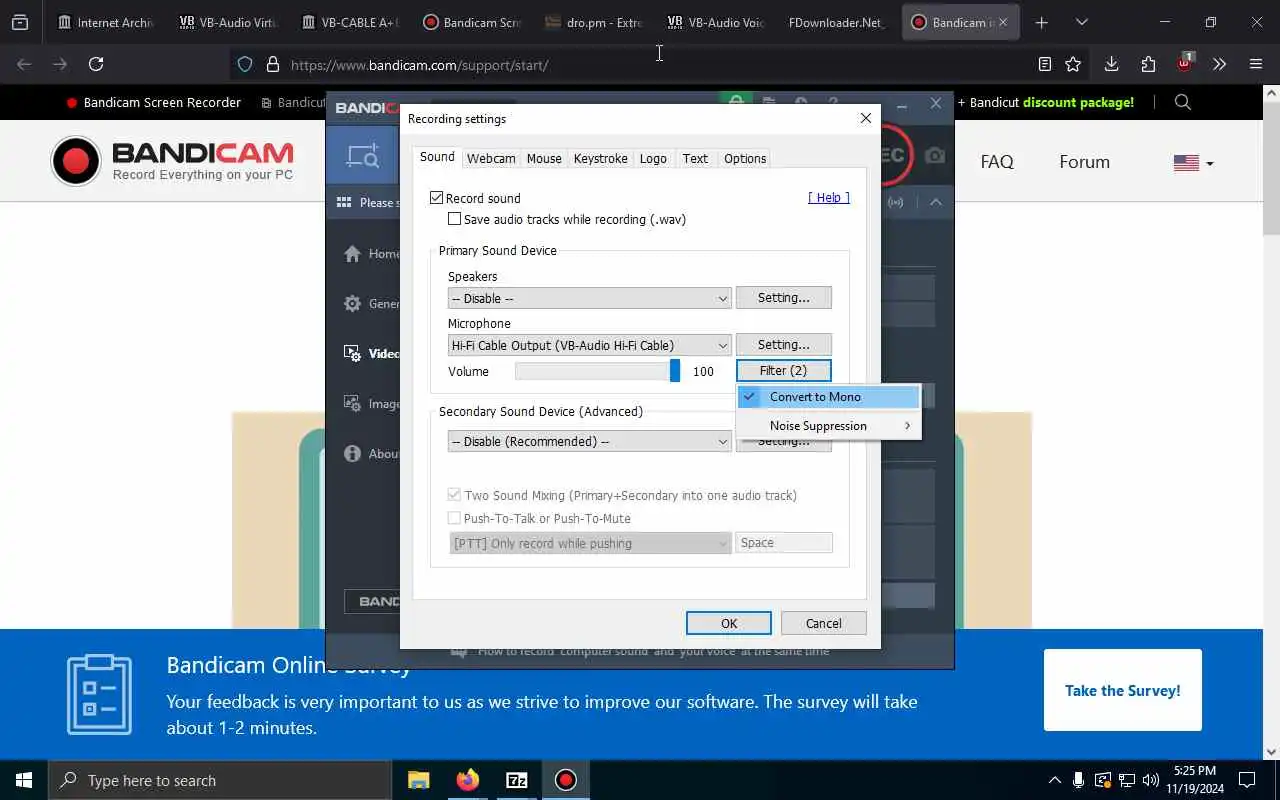Bookmark this page with the star icon
This screenshot has width=1280, height=800.
[1073, 64]
